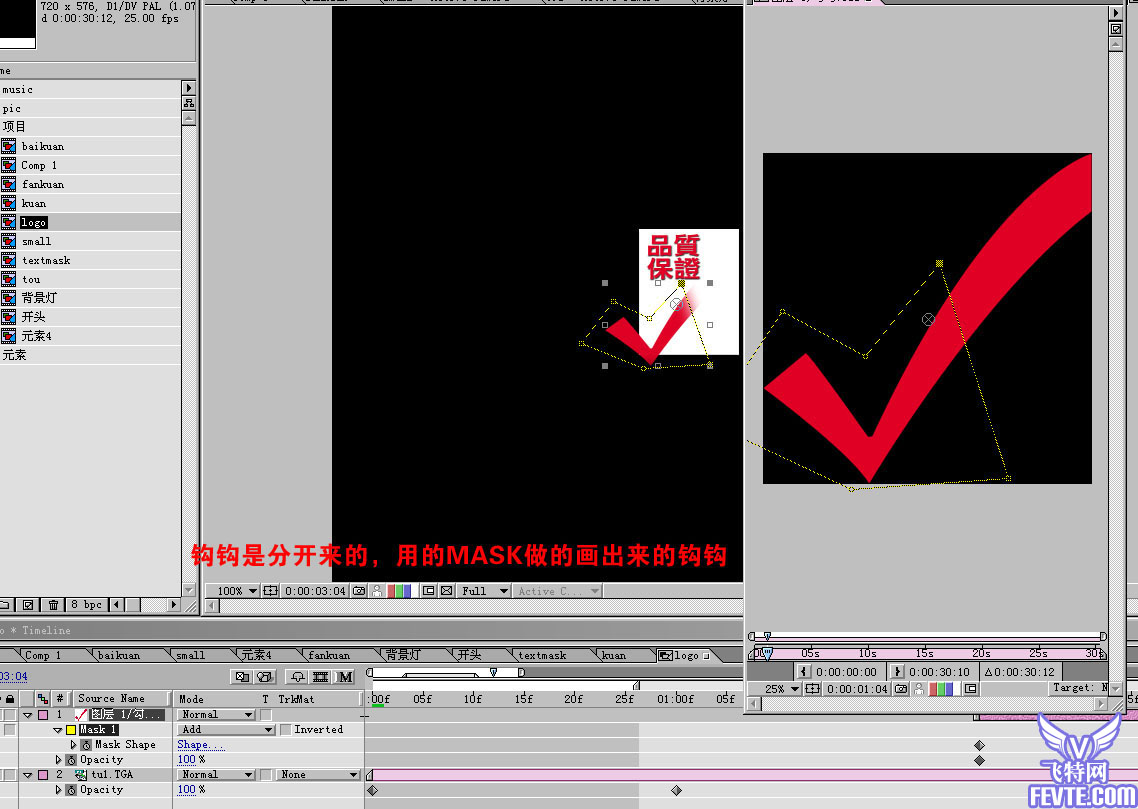Click the 0:00:03:04 timecode in the comp viewer
This screenshot has height=809, width=1138.
[315, 591]
